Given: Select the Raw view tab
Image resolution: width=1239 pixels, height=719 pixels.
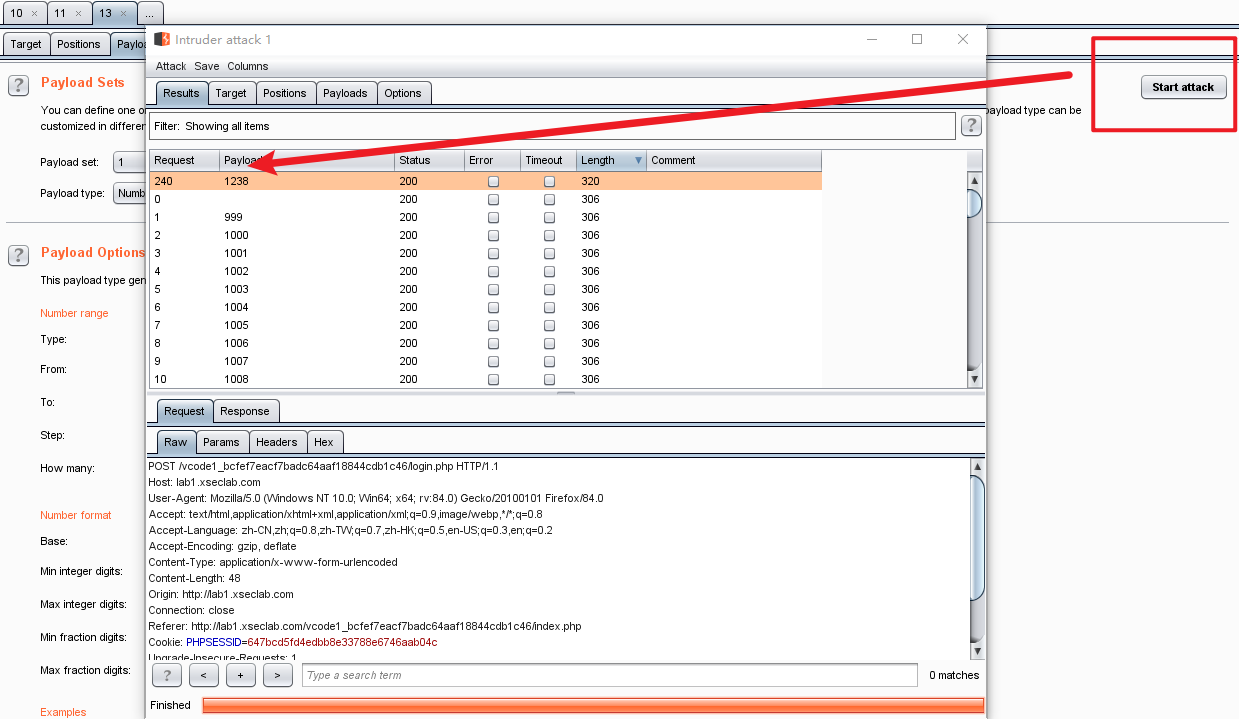Looking at the screenshot, I should [176, 442].
